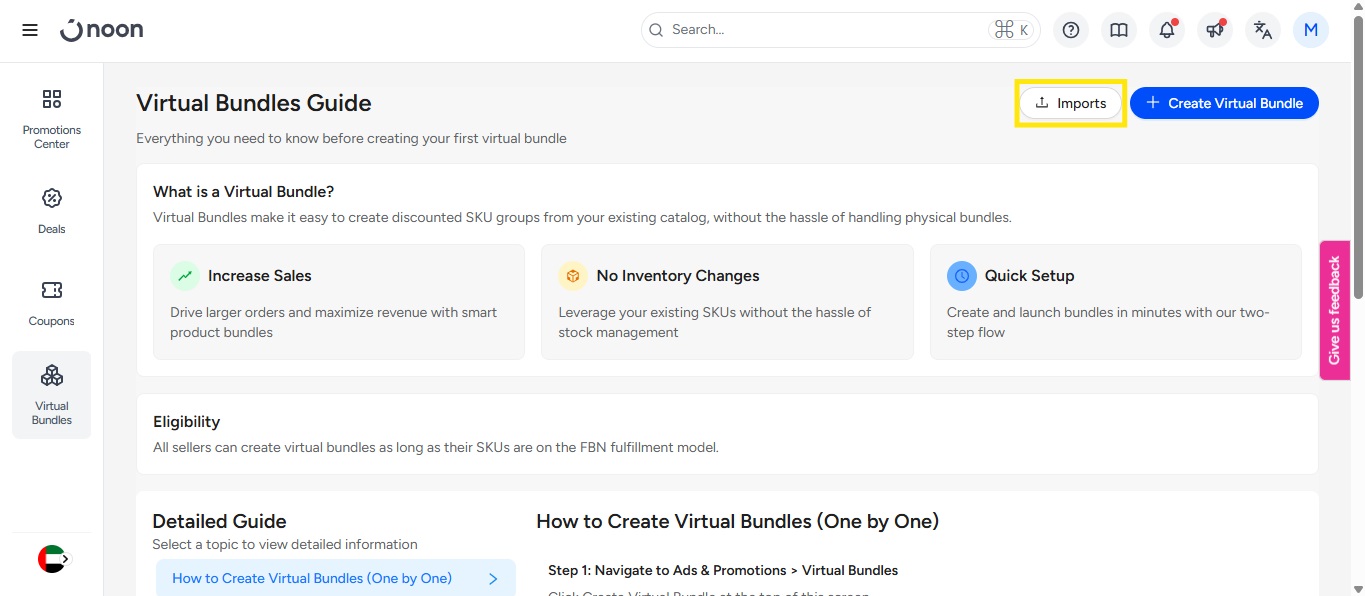The image size is (1365, 596).
Task: Open the help question mark icon
Action: (1071, 30)
